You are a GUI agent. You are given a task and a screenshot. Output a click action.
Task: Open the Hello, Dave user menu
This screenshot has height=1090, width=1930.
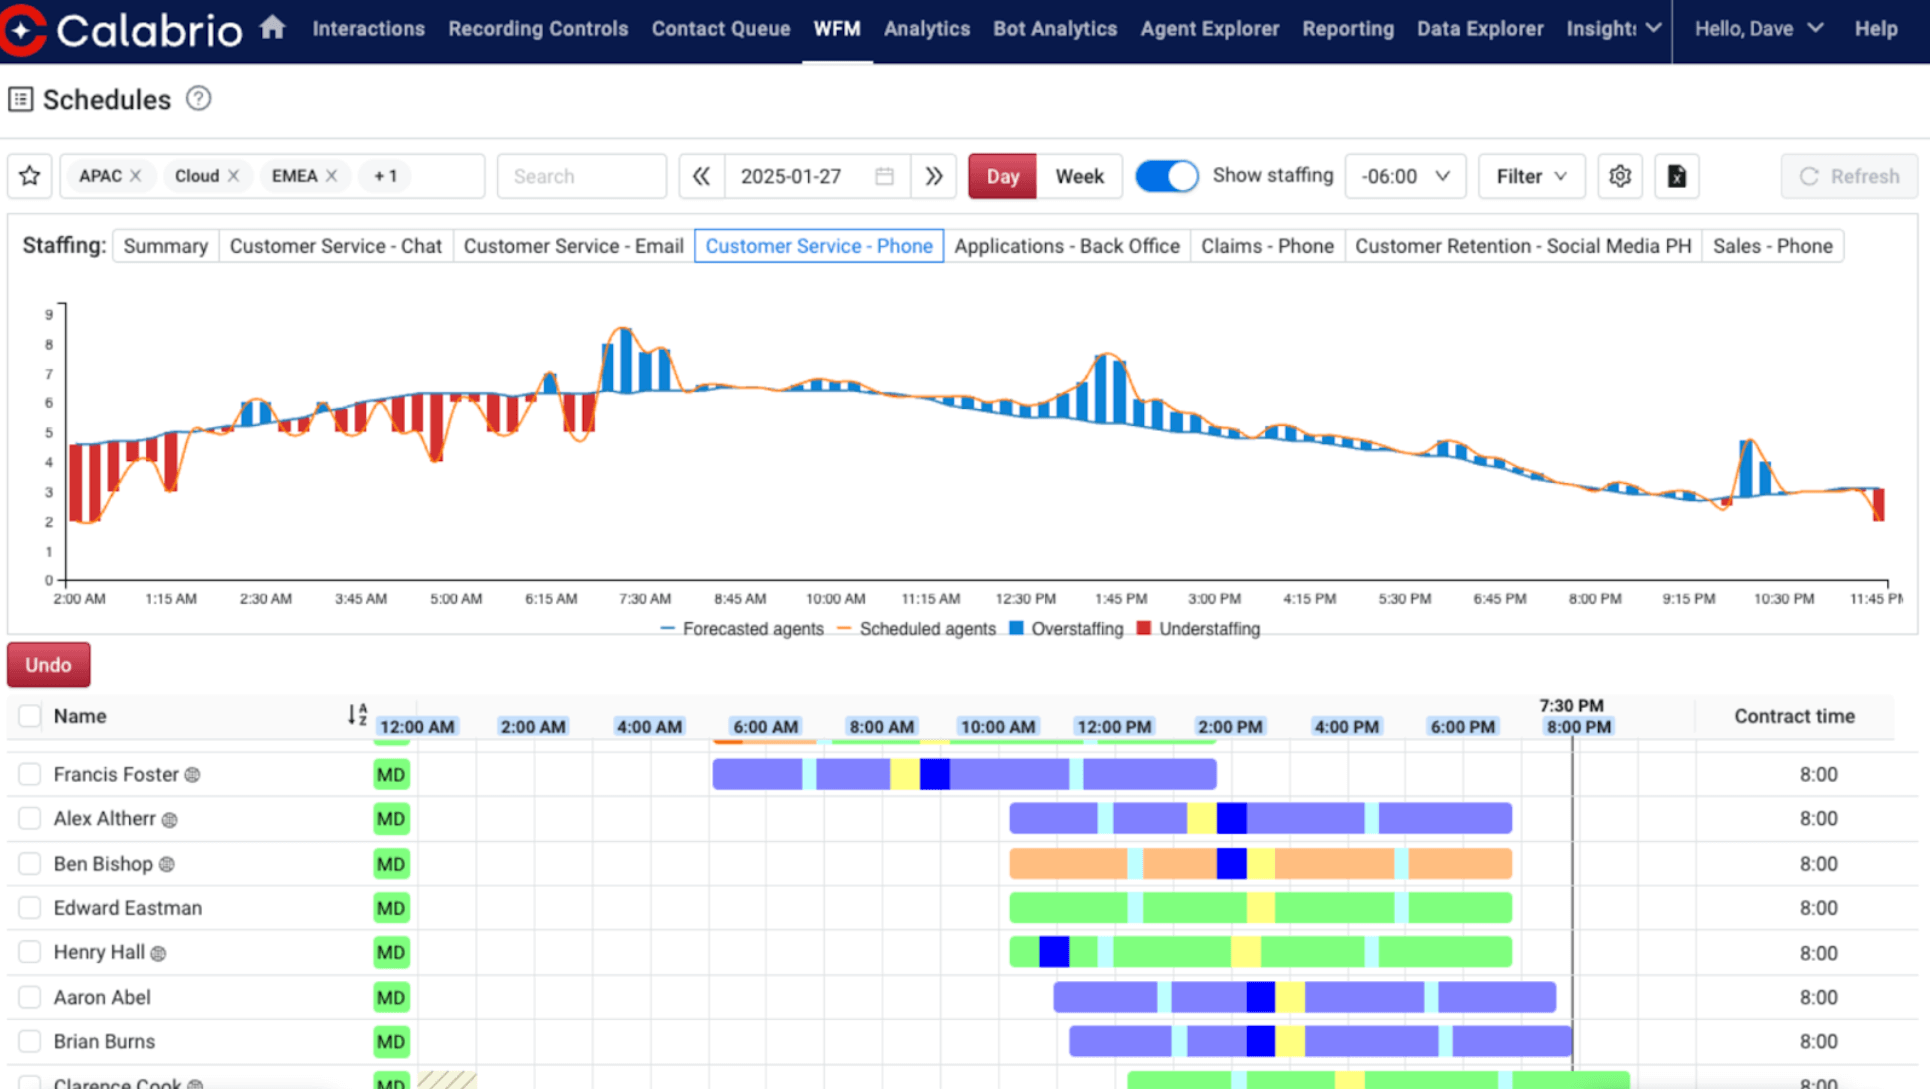1758,29
